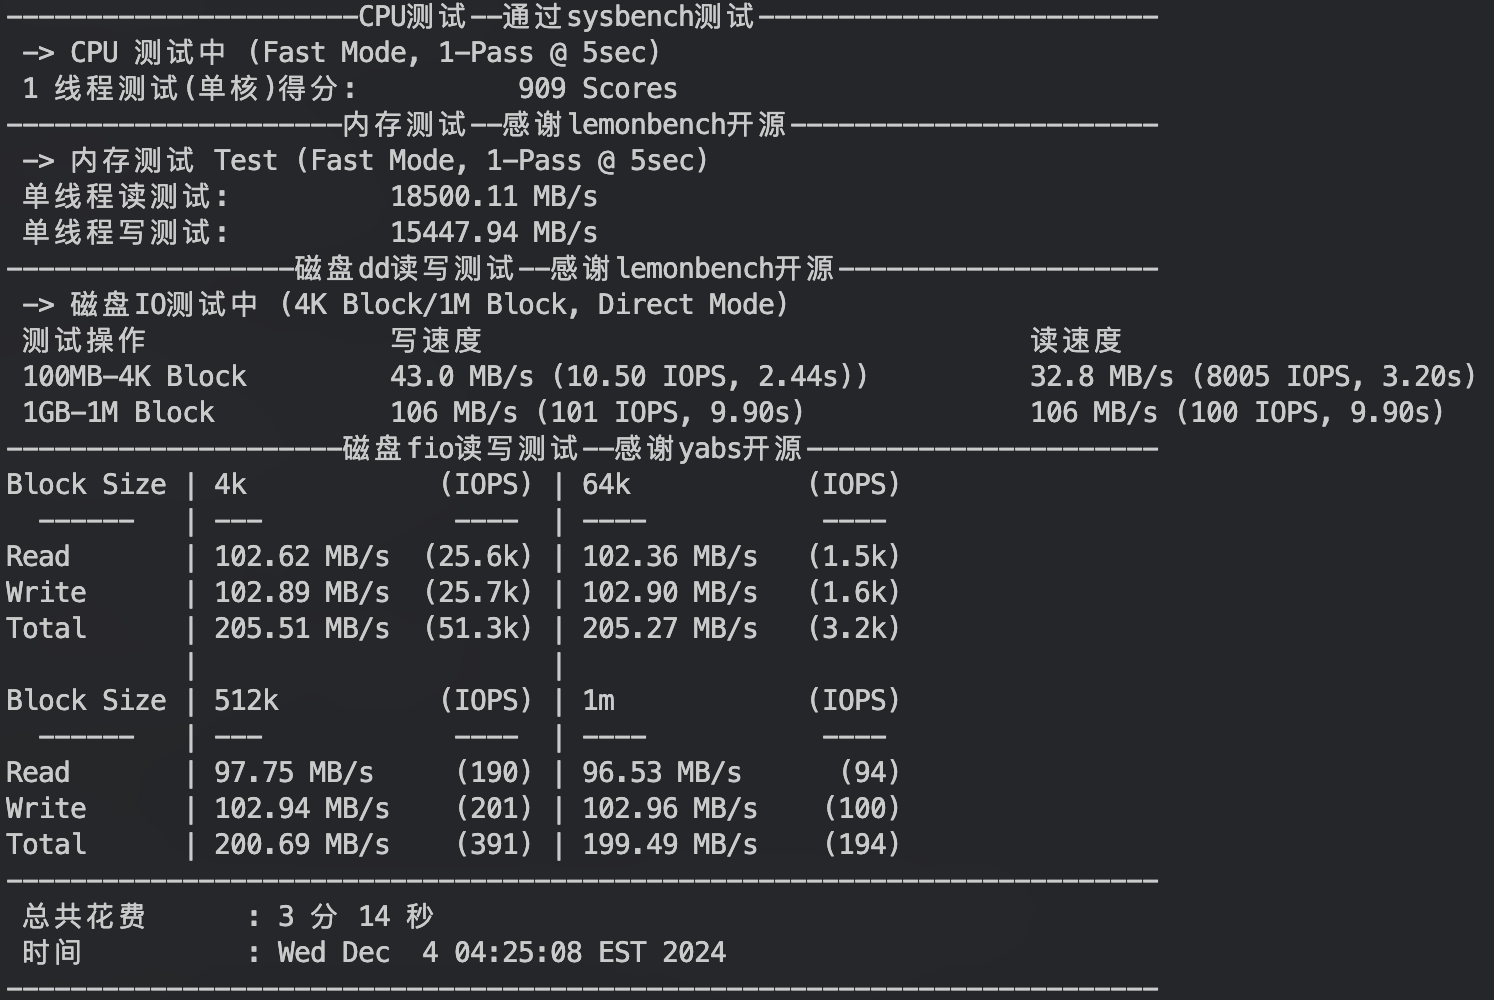The height and width of the screenshot is (1000, 1494).
Task: Click the 32.8 MB/s read speed value
Action: click(x=1101, y=377)
